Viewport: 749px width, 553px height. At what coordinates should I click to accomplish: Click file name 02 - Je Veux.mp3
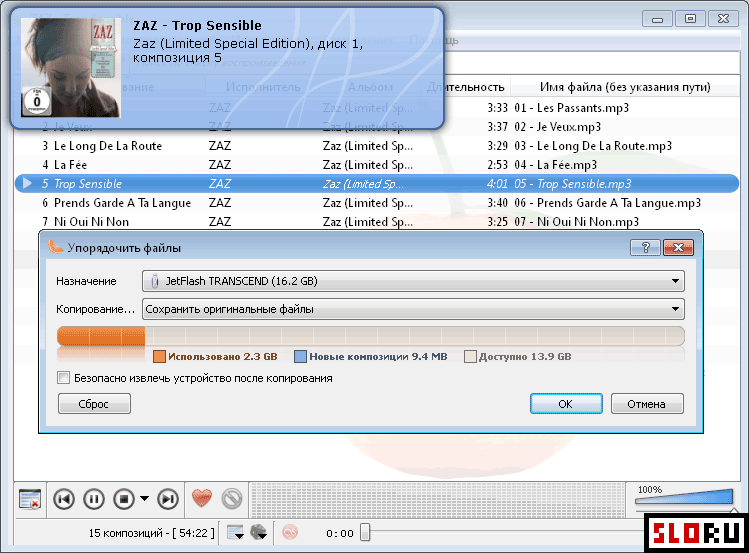557,127
